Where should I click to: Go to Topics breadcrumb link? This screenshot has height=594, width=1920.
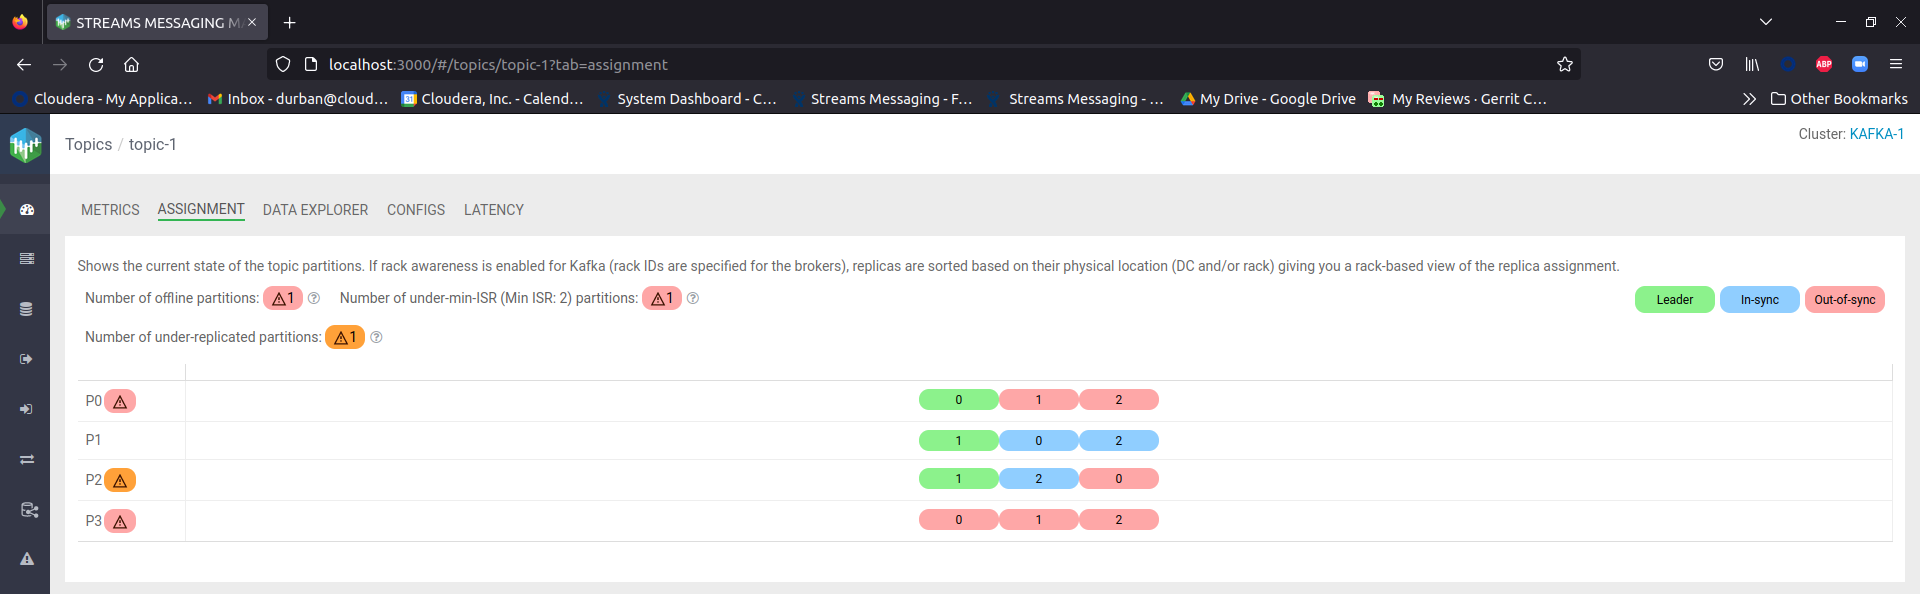(88, 144)
